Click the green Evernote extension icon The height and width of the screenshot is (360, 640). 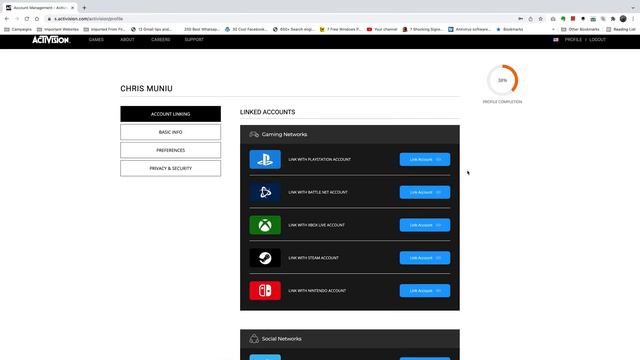pos(563,19)
